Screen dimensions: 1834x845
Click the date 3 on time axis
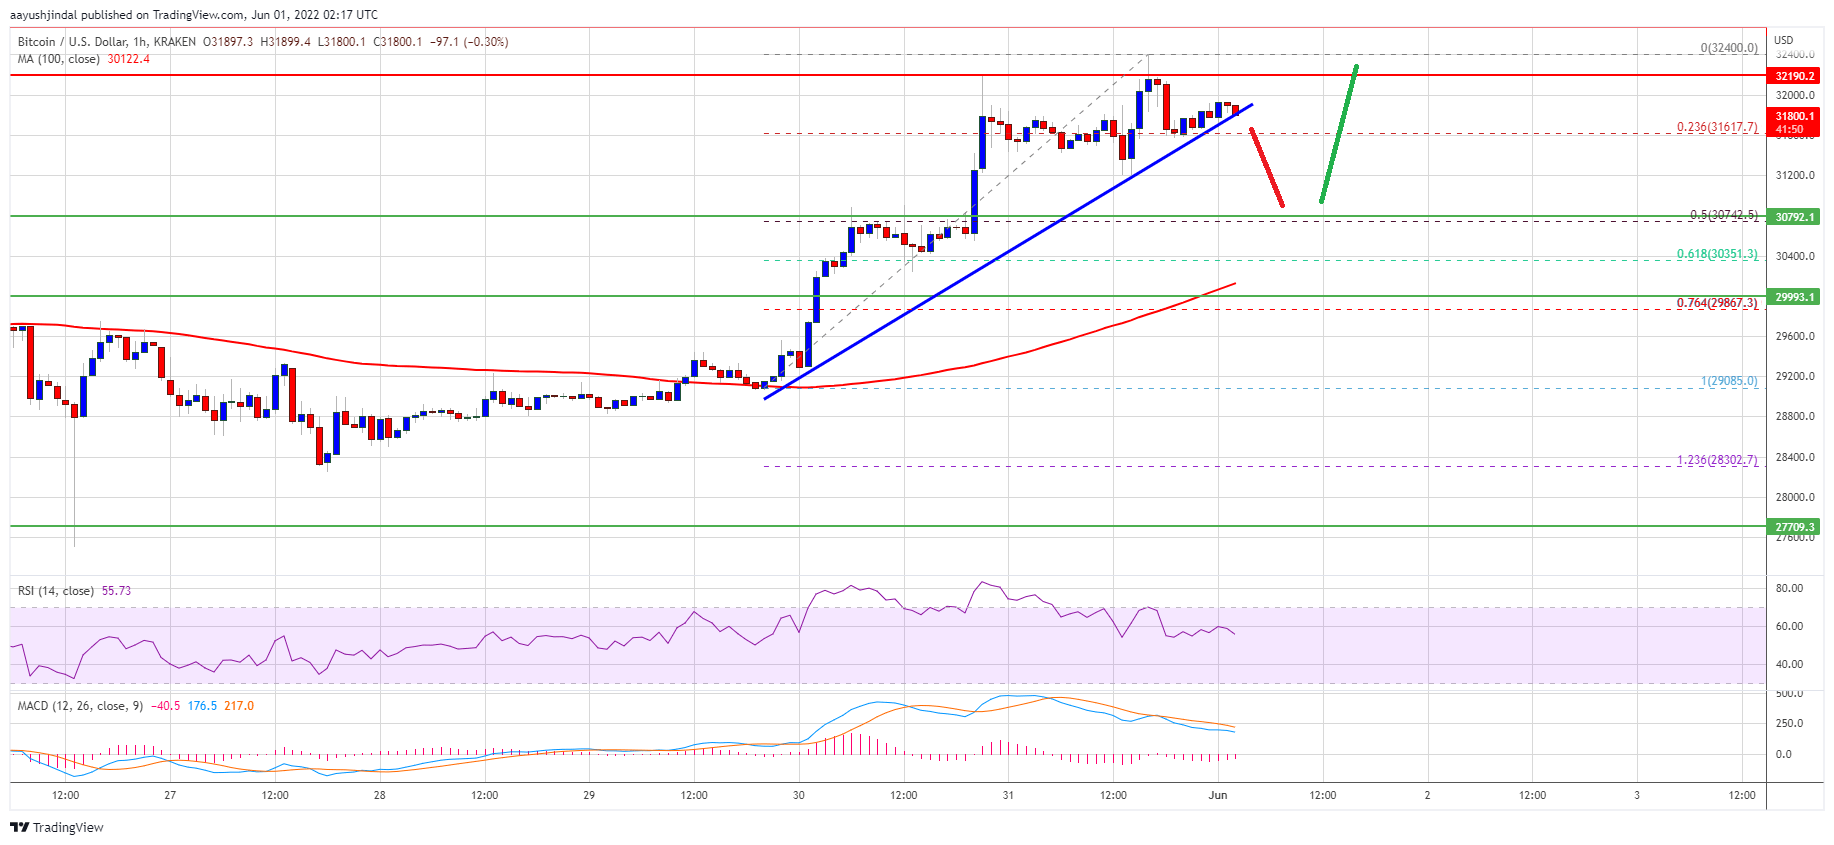tap(1637, 796)
